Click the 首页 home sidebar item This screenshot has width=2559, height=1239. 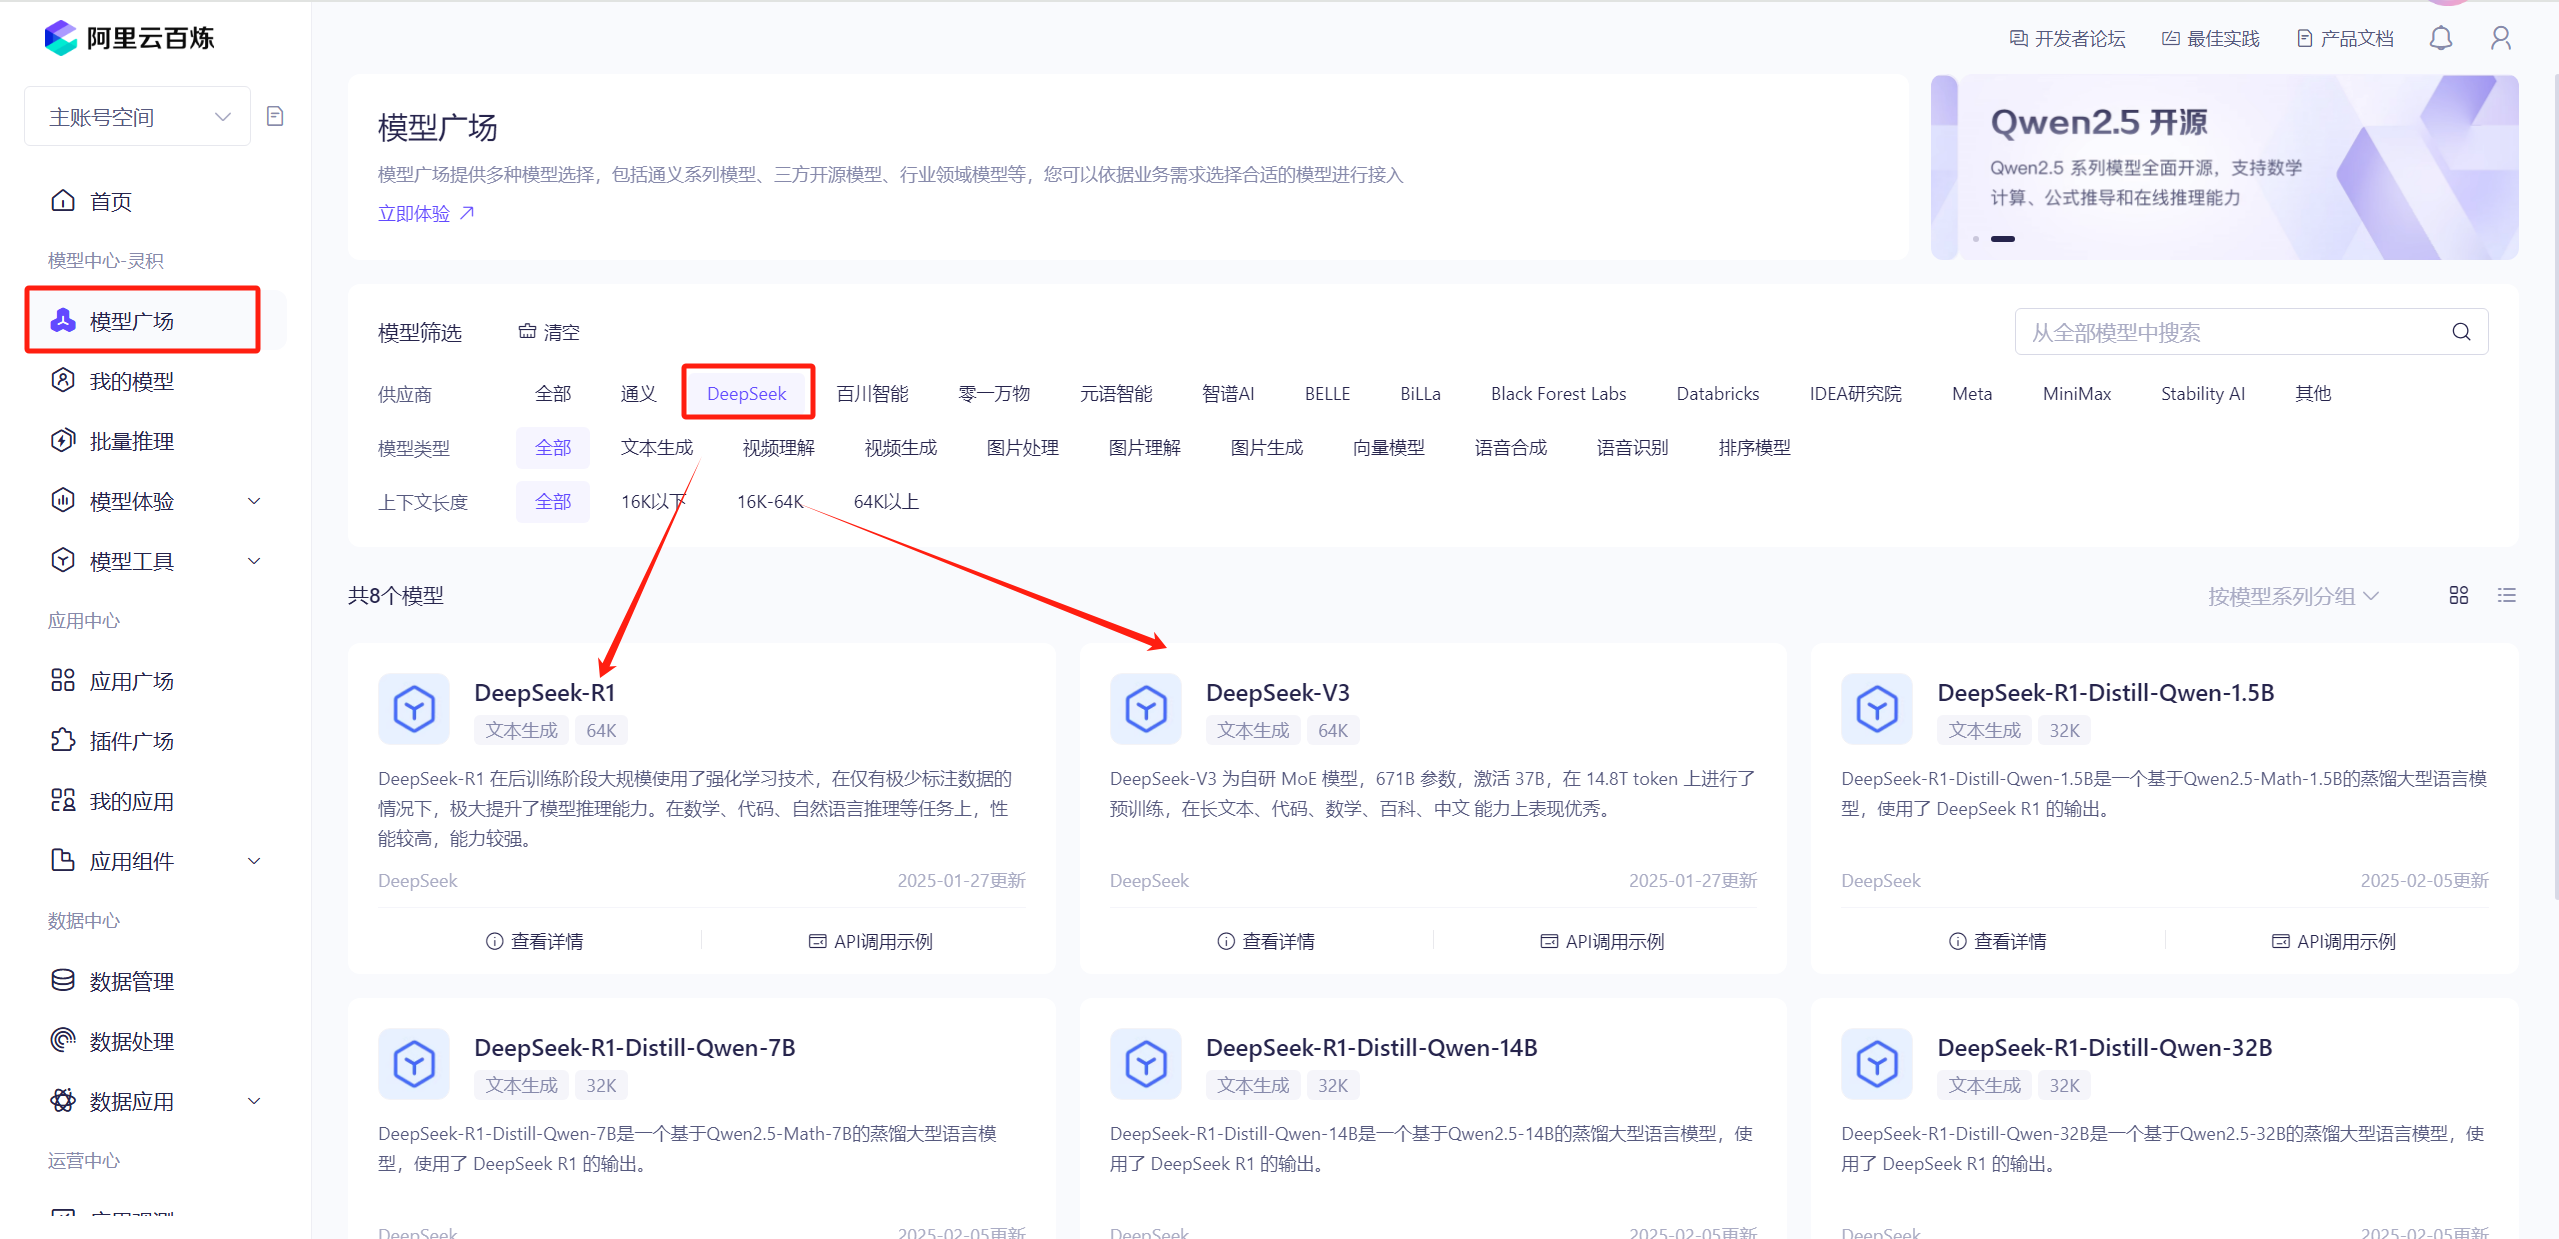click(110, 201)
